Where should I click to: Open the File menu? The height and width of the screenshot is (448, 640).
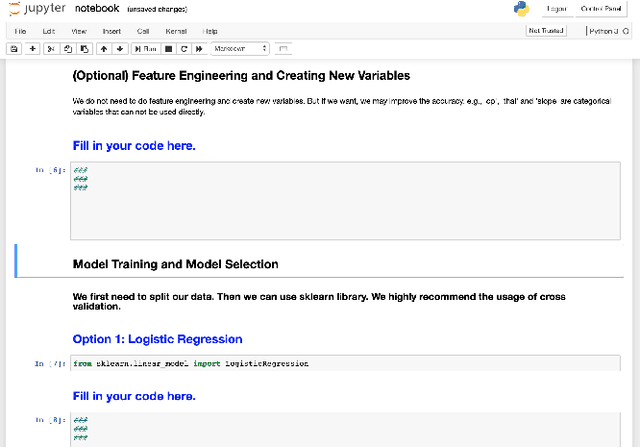coord(20,31)
